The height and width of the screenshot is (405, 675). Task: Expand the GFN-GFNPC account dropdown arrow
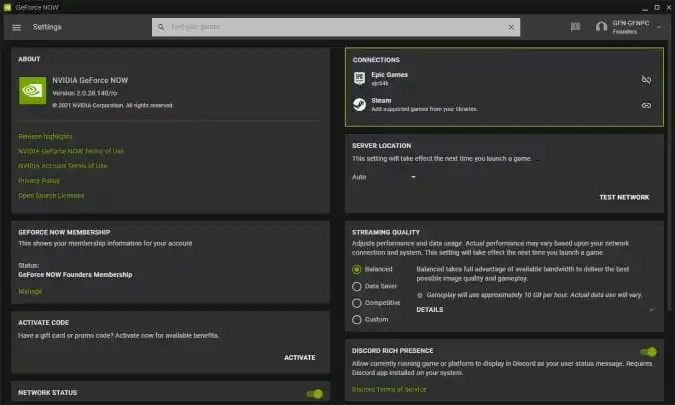(x=659, y=27)
